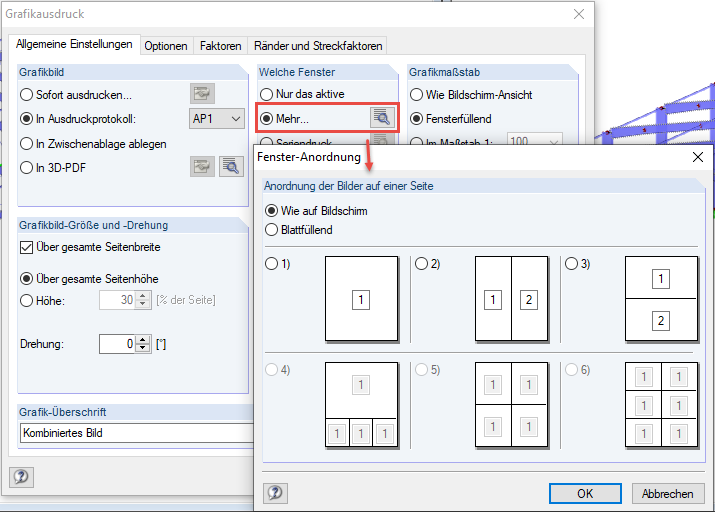Click Abbrechen button
The width and height of the screenshot is (715, 512).
[667, 493]
